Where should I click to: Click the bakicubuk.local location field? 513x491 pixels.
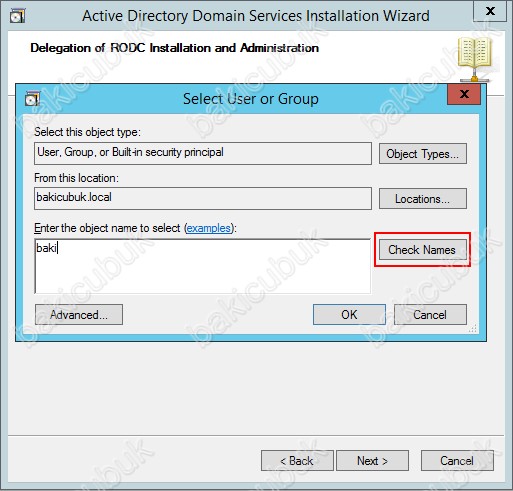pos(203,198)
